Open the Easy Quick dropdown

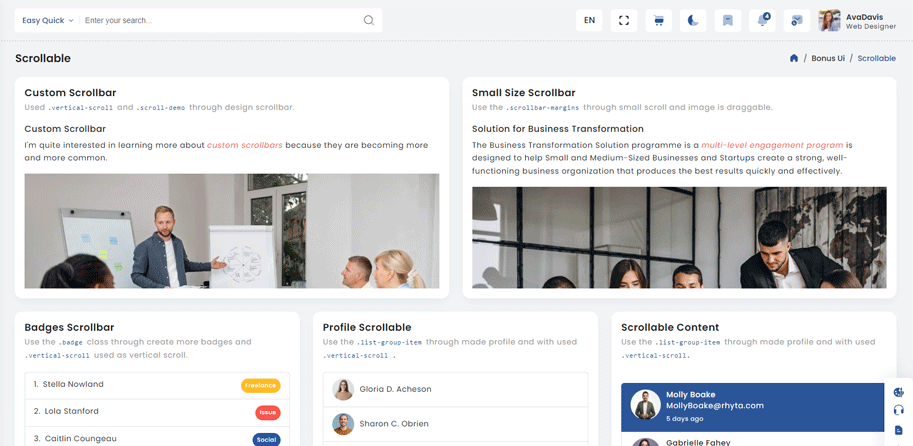pyautogui.click(x=48, y=20)
